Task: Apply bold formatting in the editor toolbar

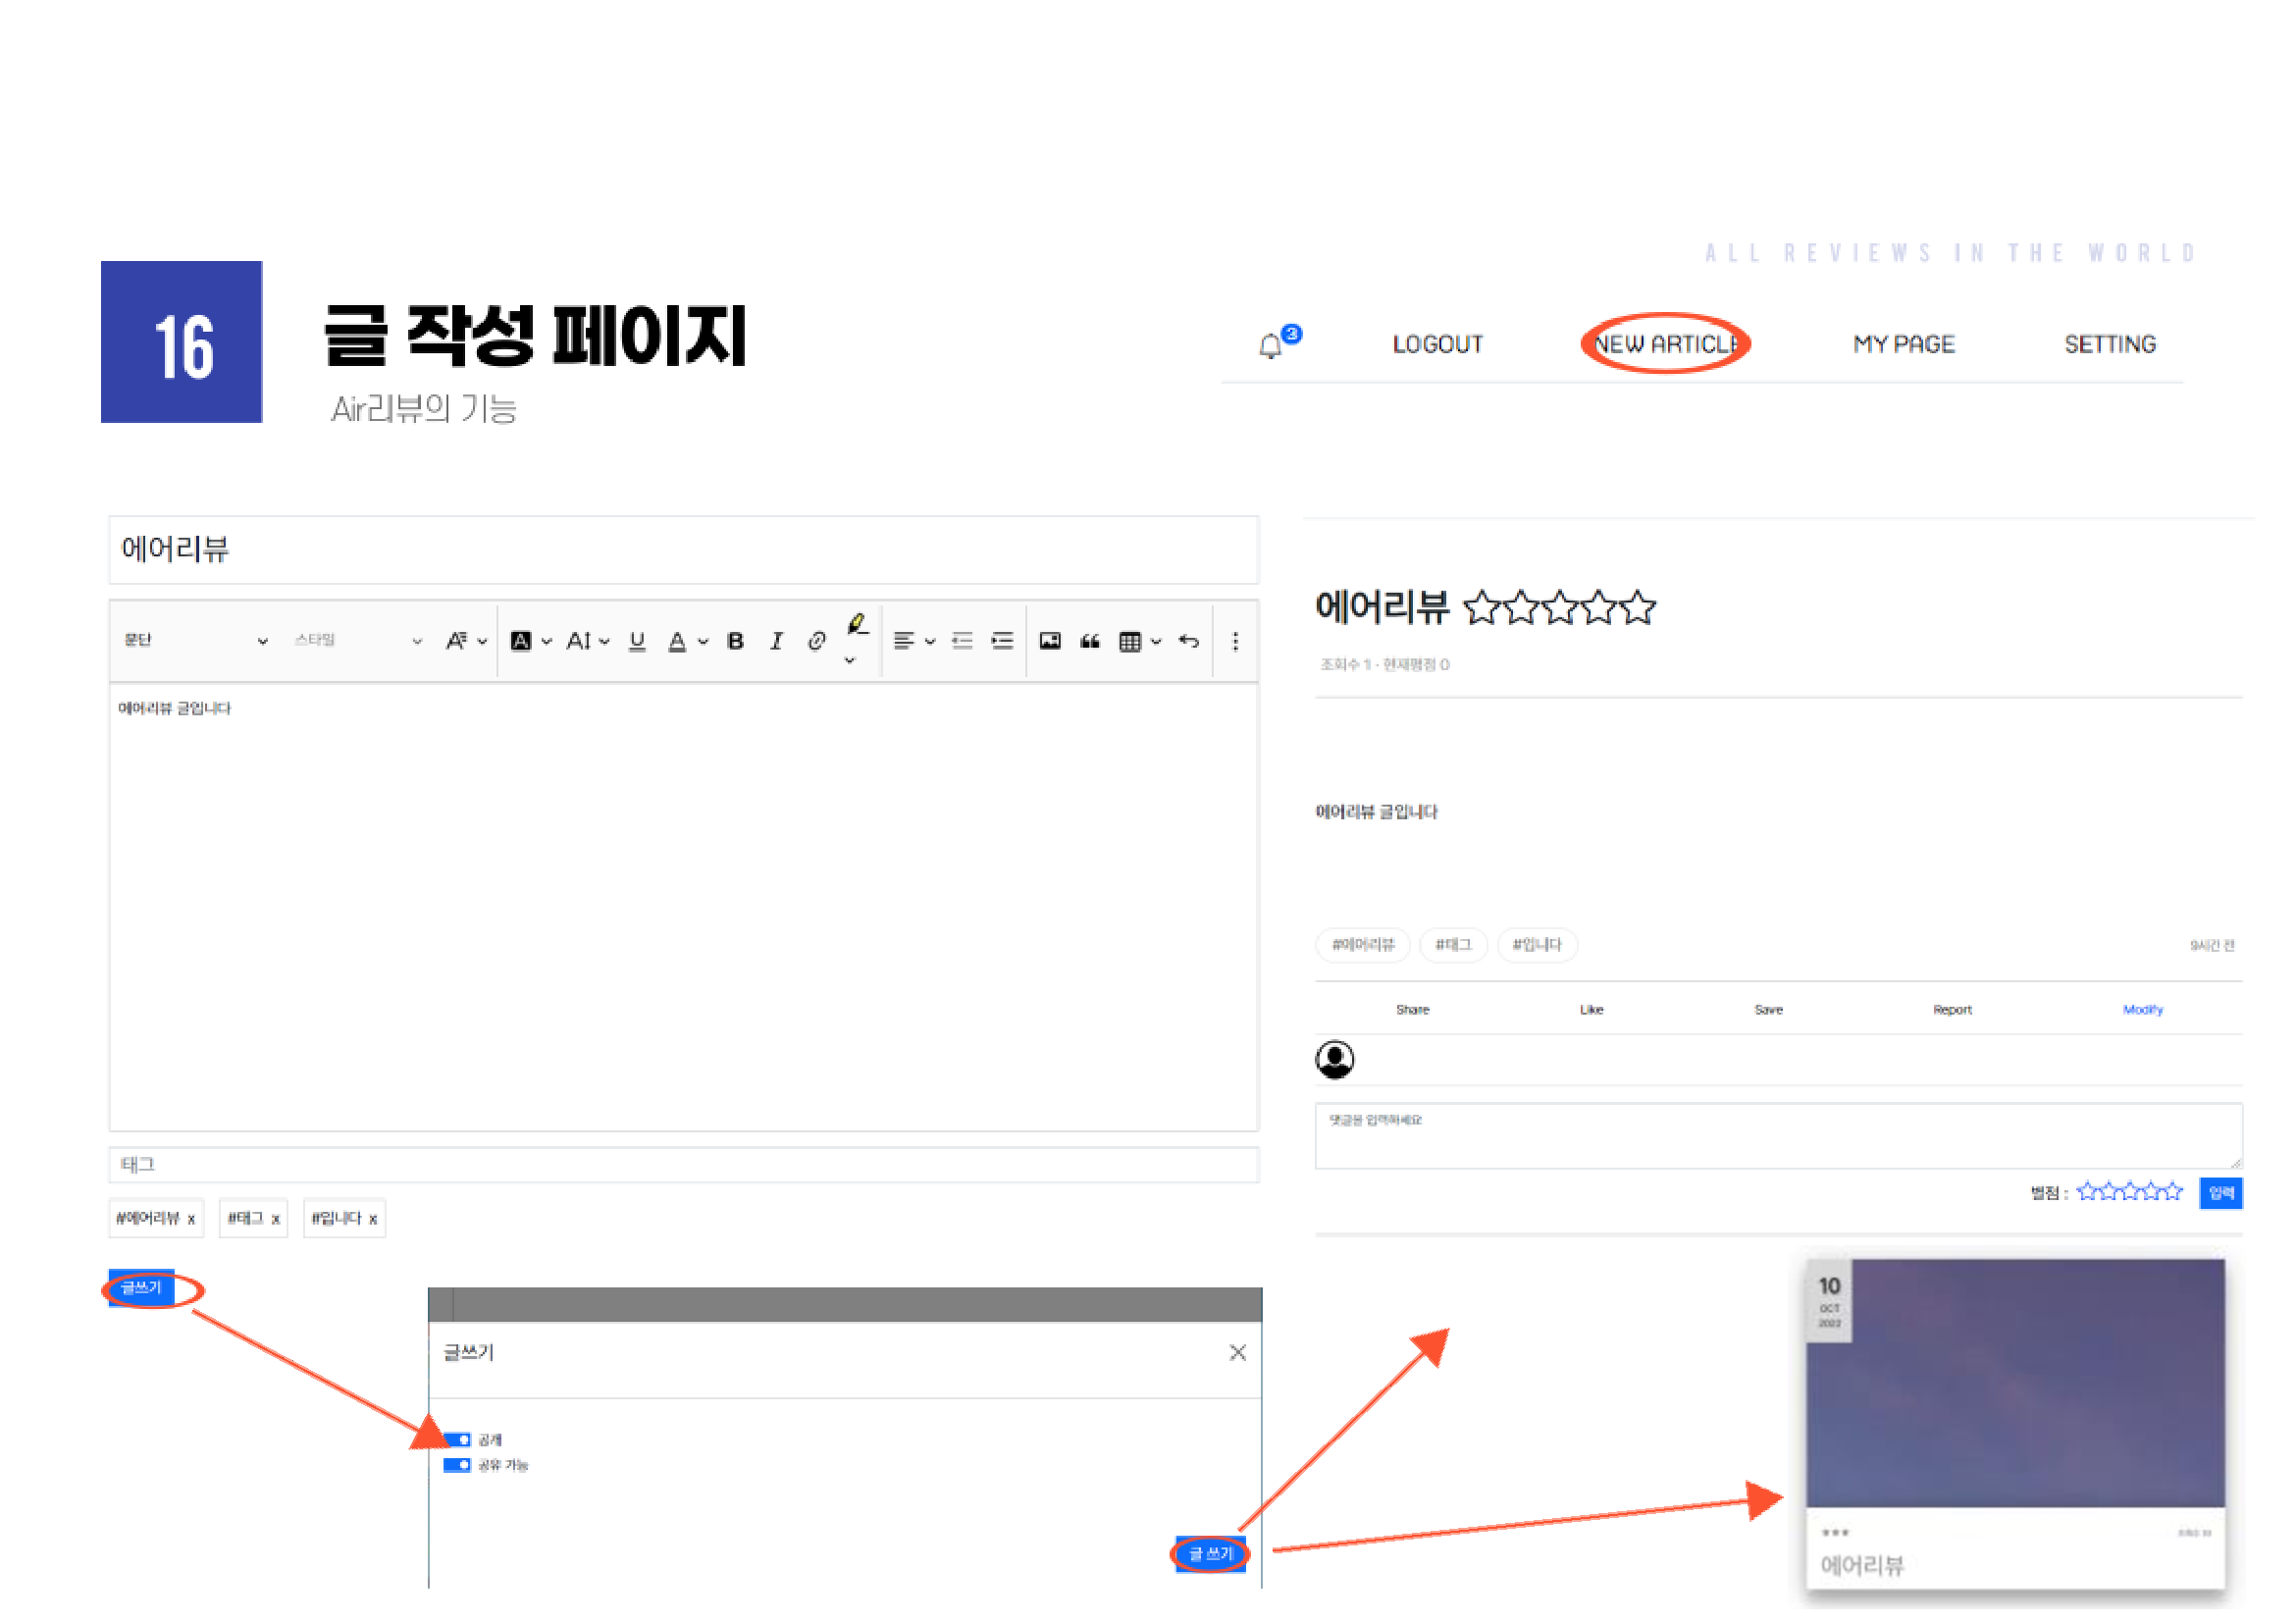Action: pyautogui.click(x=736, y=642)
